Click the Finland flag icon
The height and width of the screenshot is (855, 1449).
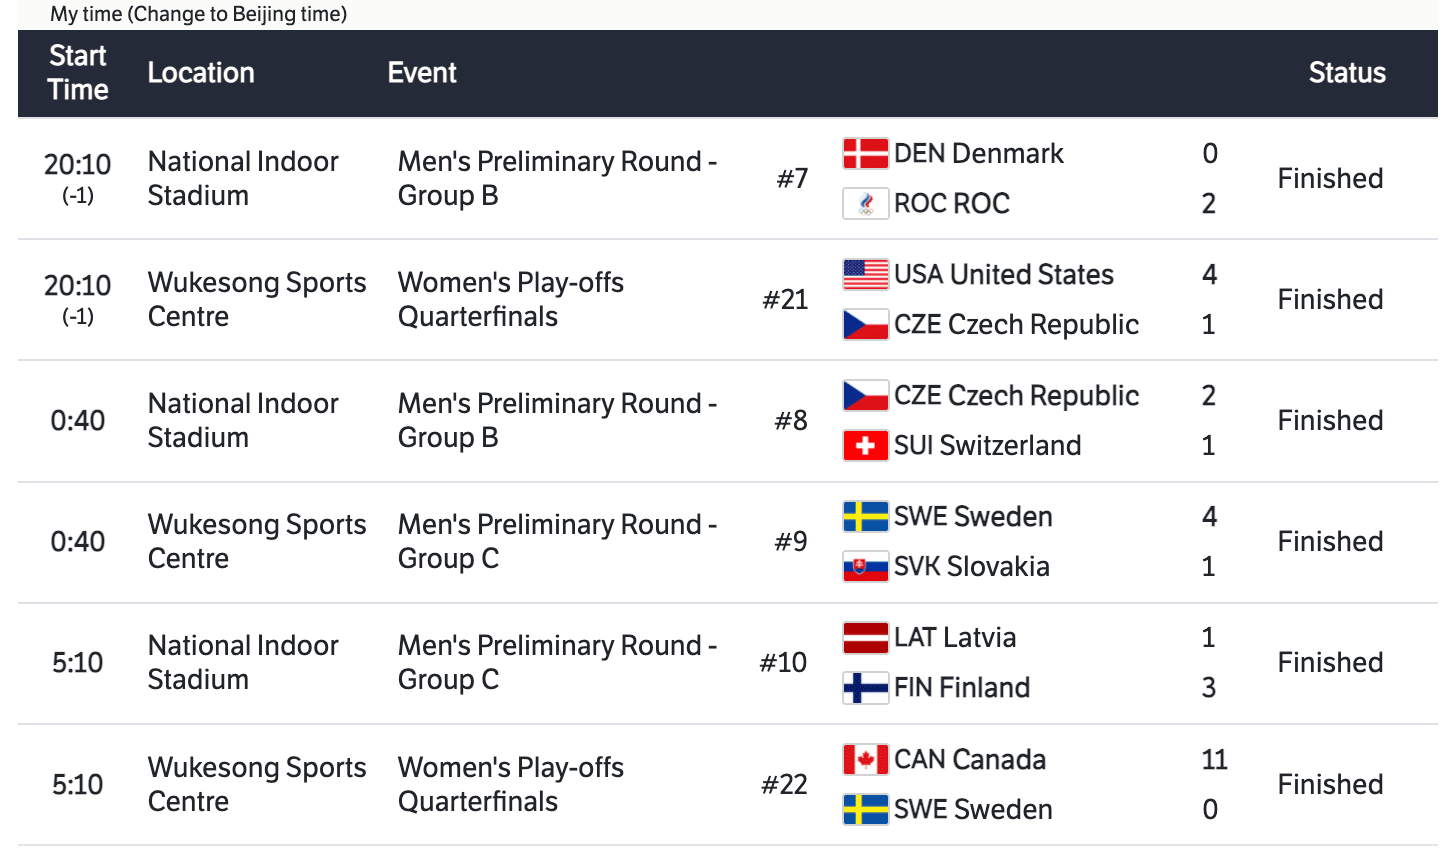tap(865, 688)
